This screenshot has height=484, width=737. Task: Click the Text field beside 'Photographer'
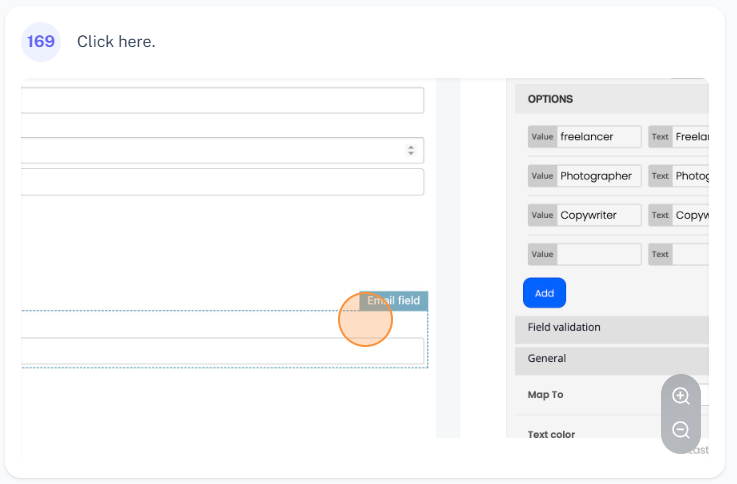690,176
